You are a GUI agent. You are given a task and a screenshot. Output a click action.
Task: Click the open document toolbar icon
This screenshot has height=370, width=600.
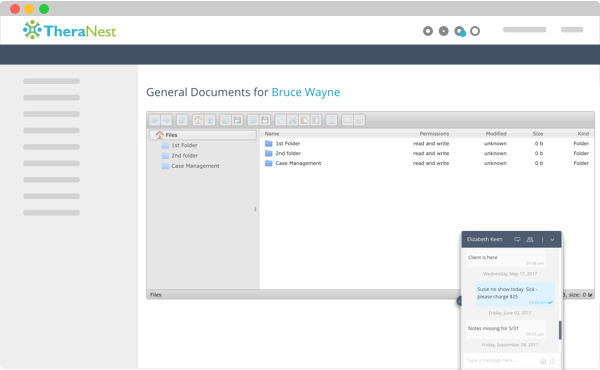[253, 121]
